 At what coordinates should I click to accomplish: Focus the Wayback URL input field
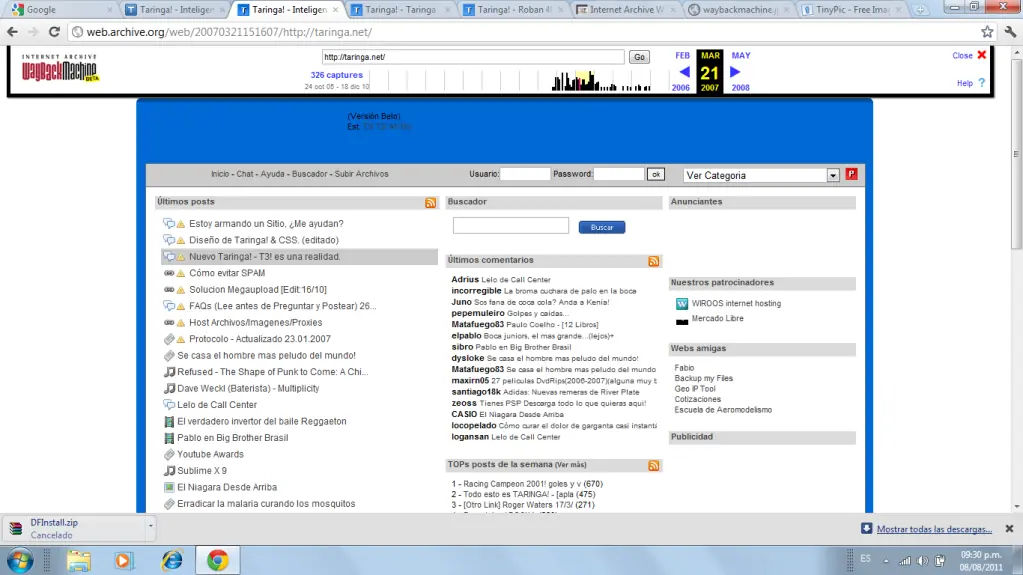coord(473,57)
